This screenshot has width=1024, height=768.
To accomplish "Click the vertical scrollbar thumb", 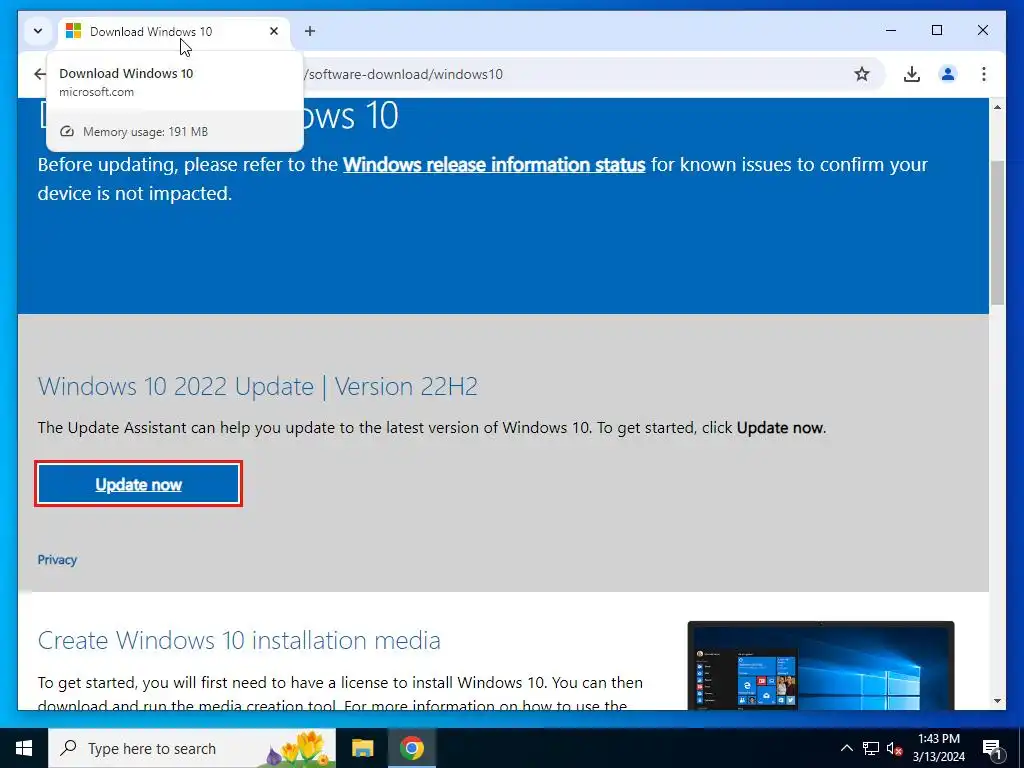I will [997, 232].
